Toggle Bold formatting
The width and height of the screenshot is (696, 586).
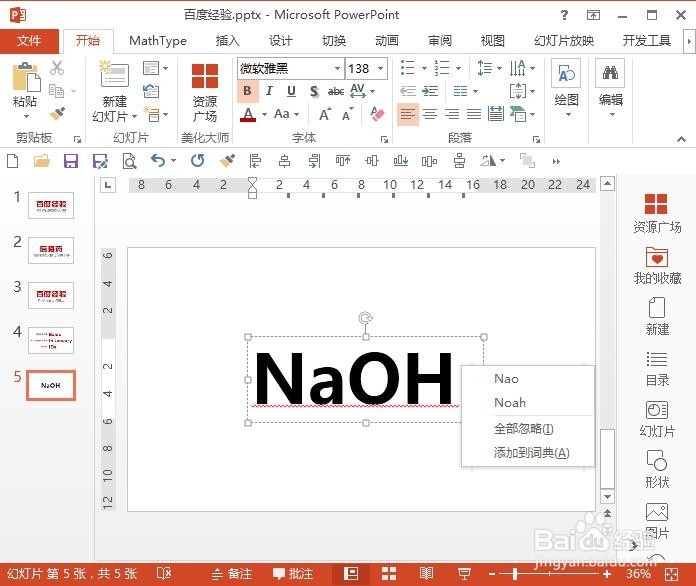pyautogui.click(x=247, y=91)
